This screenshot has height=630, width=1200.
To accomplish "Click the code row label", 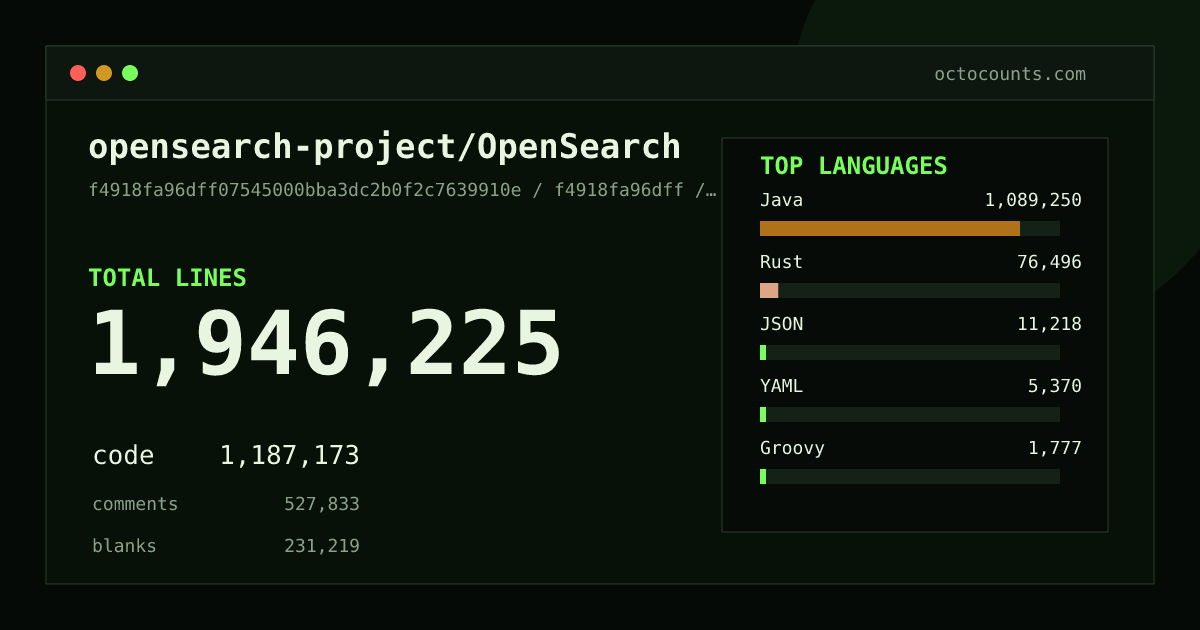I will 123,456.
